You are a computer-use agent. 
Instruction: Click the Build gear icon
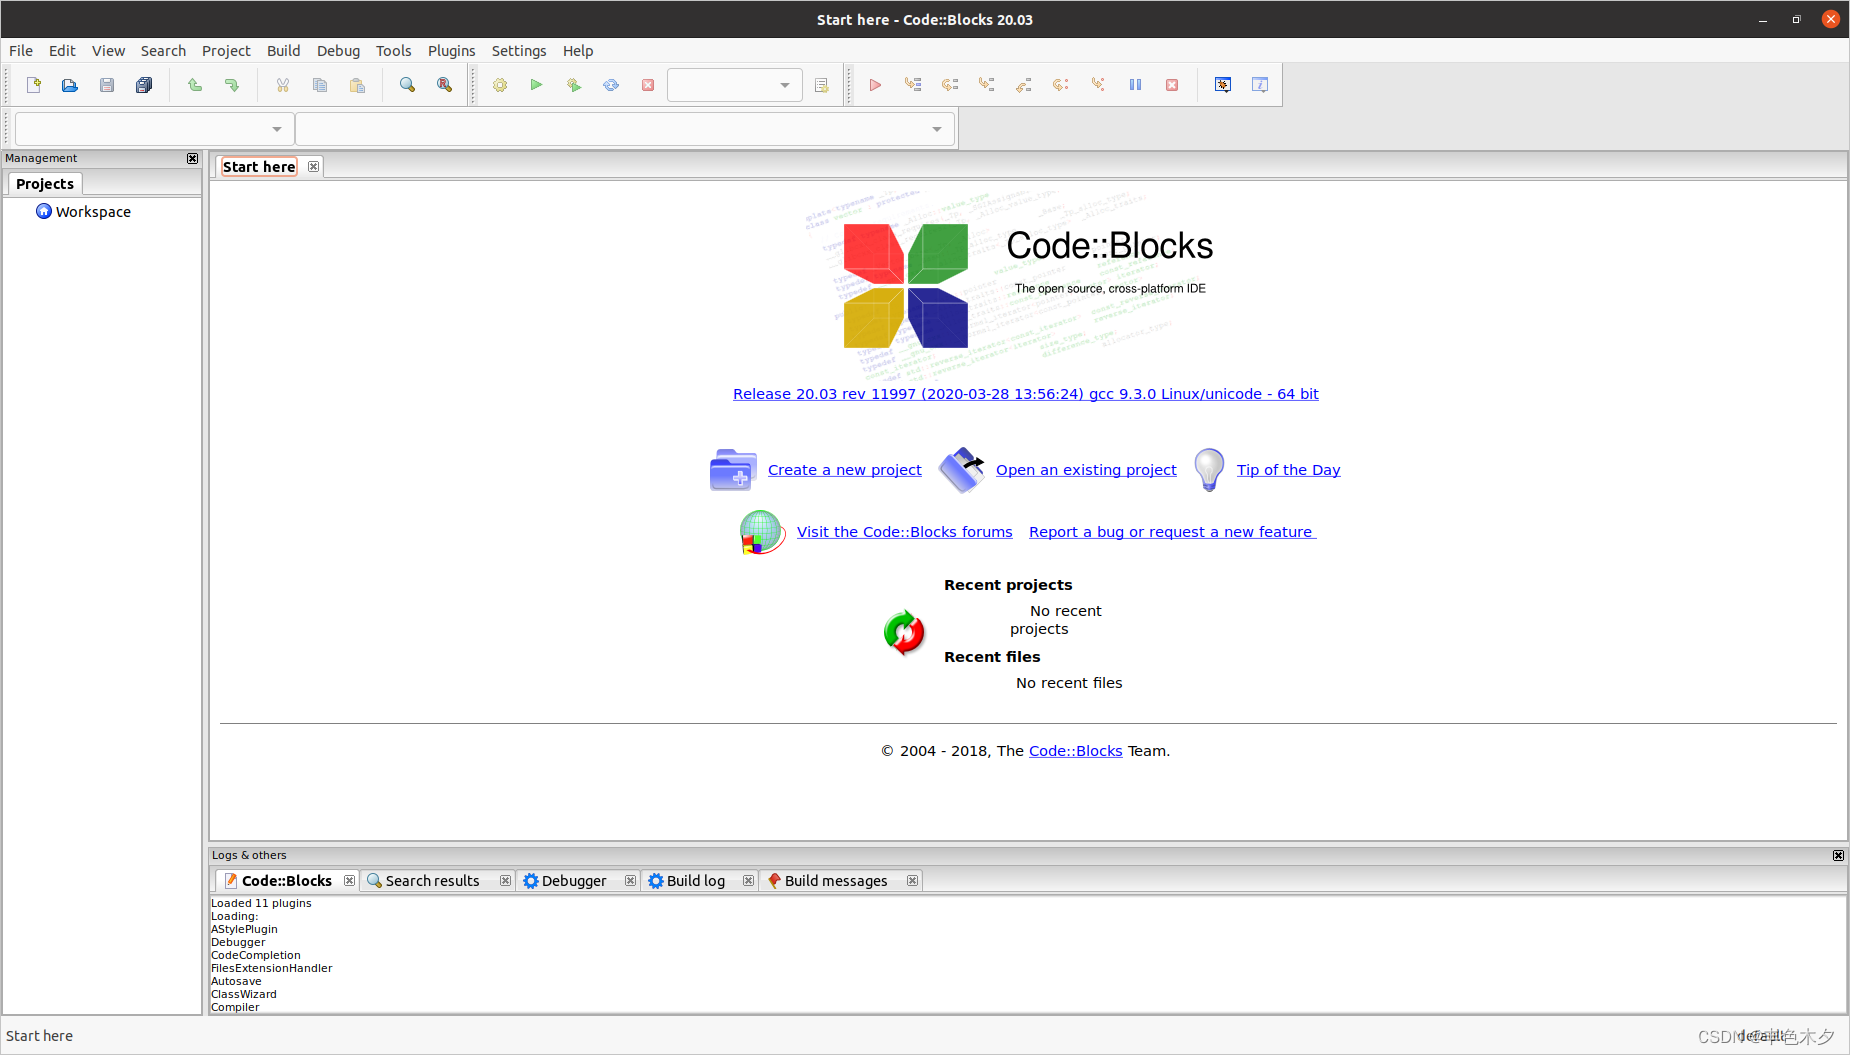click(500, 85)
